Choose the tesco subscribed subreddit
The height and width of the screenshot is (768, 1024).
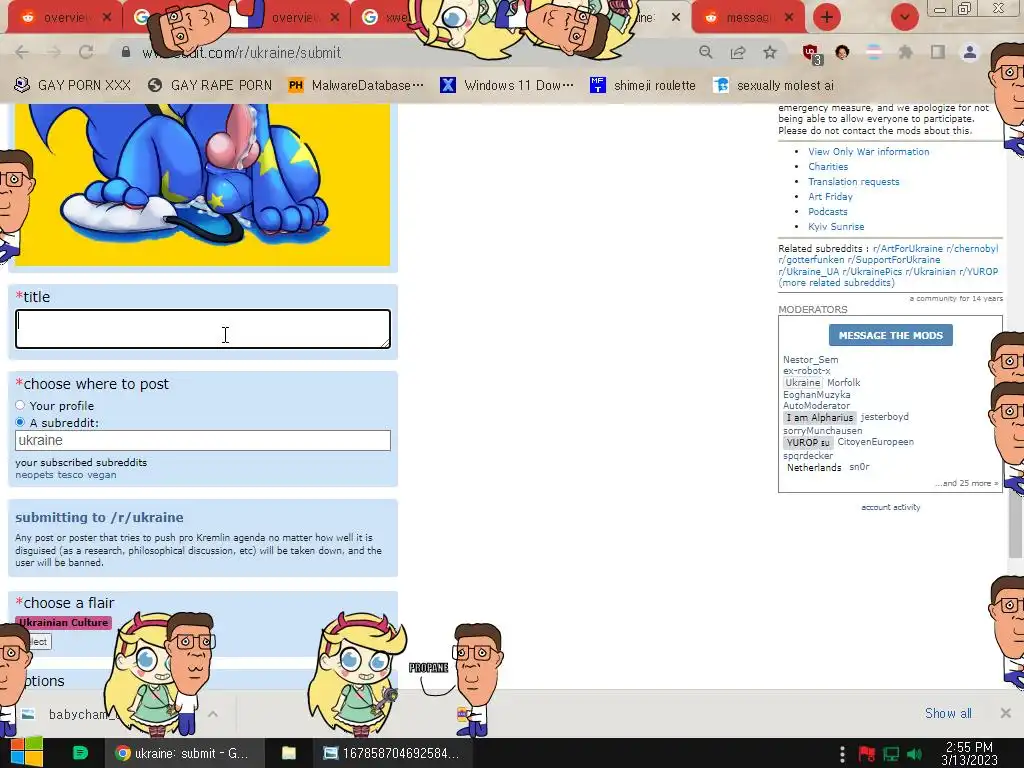pyautogui.click(x=70, y=475)
